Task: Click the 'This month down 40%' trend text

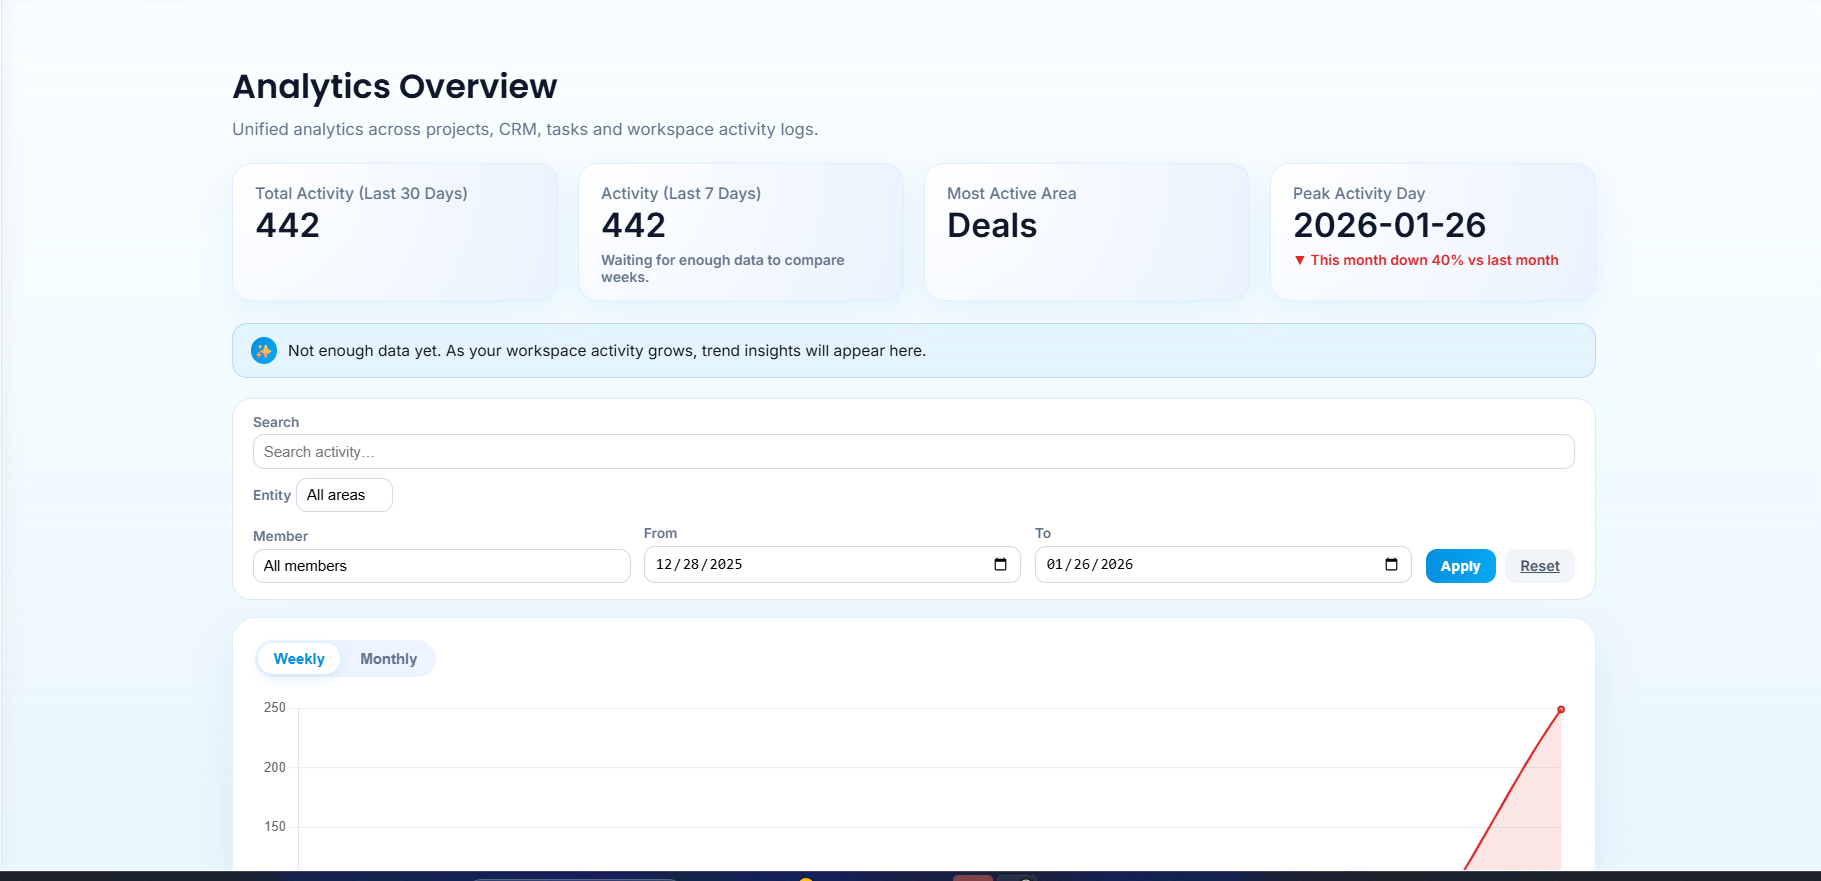Action: click(x=1434, y=260)
